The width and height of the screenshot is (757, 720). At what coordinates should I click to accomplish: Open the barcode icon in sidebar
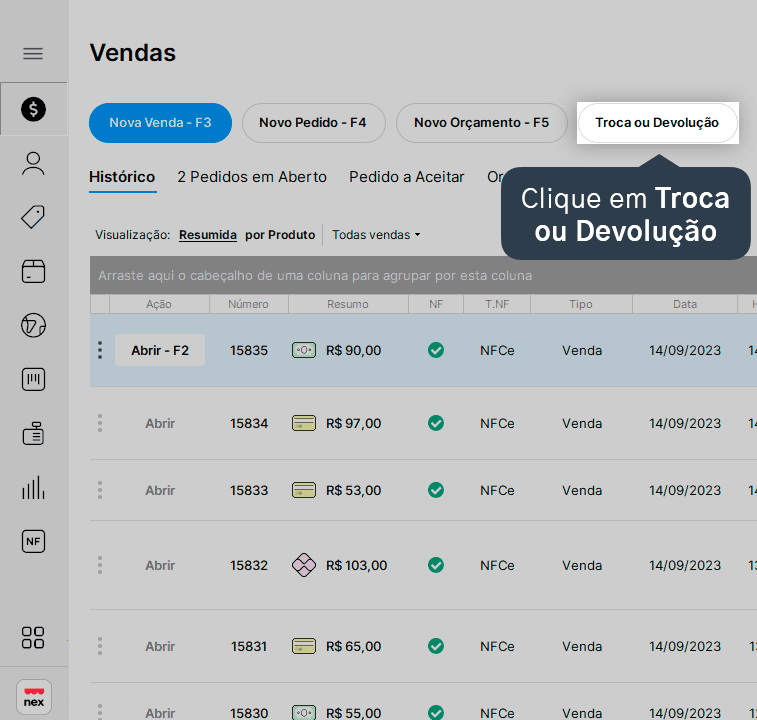click(33, 380)
